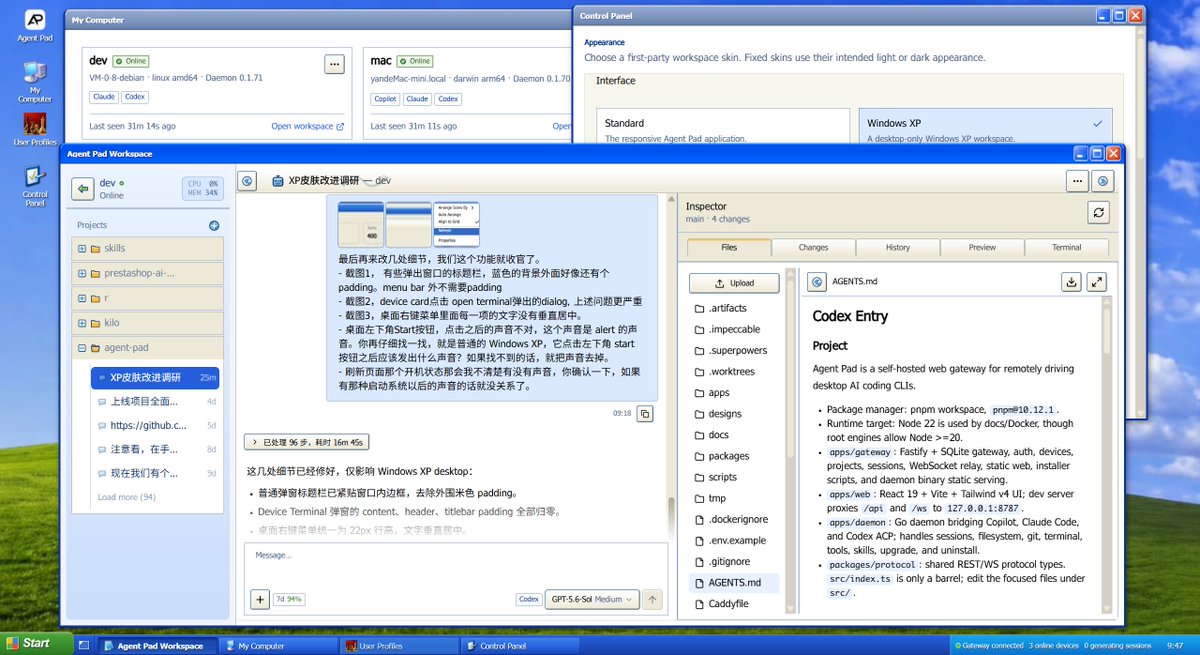Viewport: 1200px width, 655px height.
Task: Add a new project with the plus icon
Action: point(214,226)
